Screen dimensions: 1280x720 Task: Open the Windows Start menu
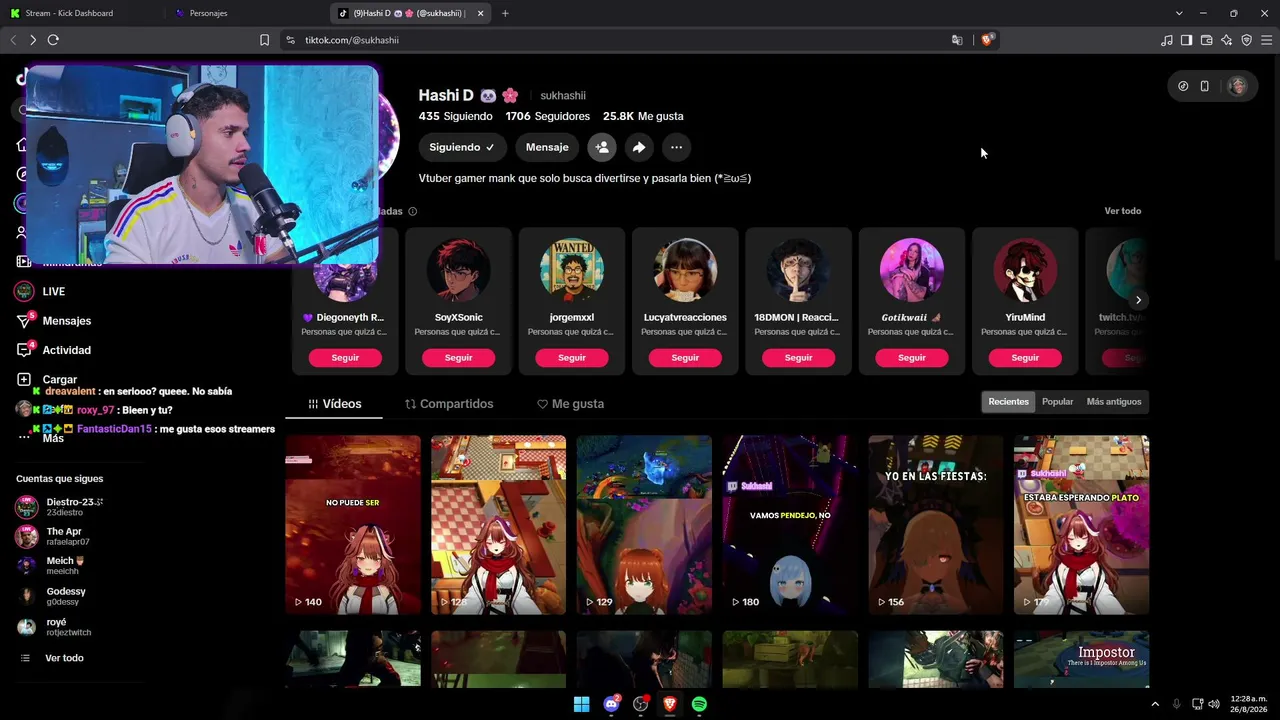581,704
